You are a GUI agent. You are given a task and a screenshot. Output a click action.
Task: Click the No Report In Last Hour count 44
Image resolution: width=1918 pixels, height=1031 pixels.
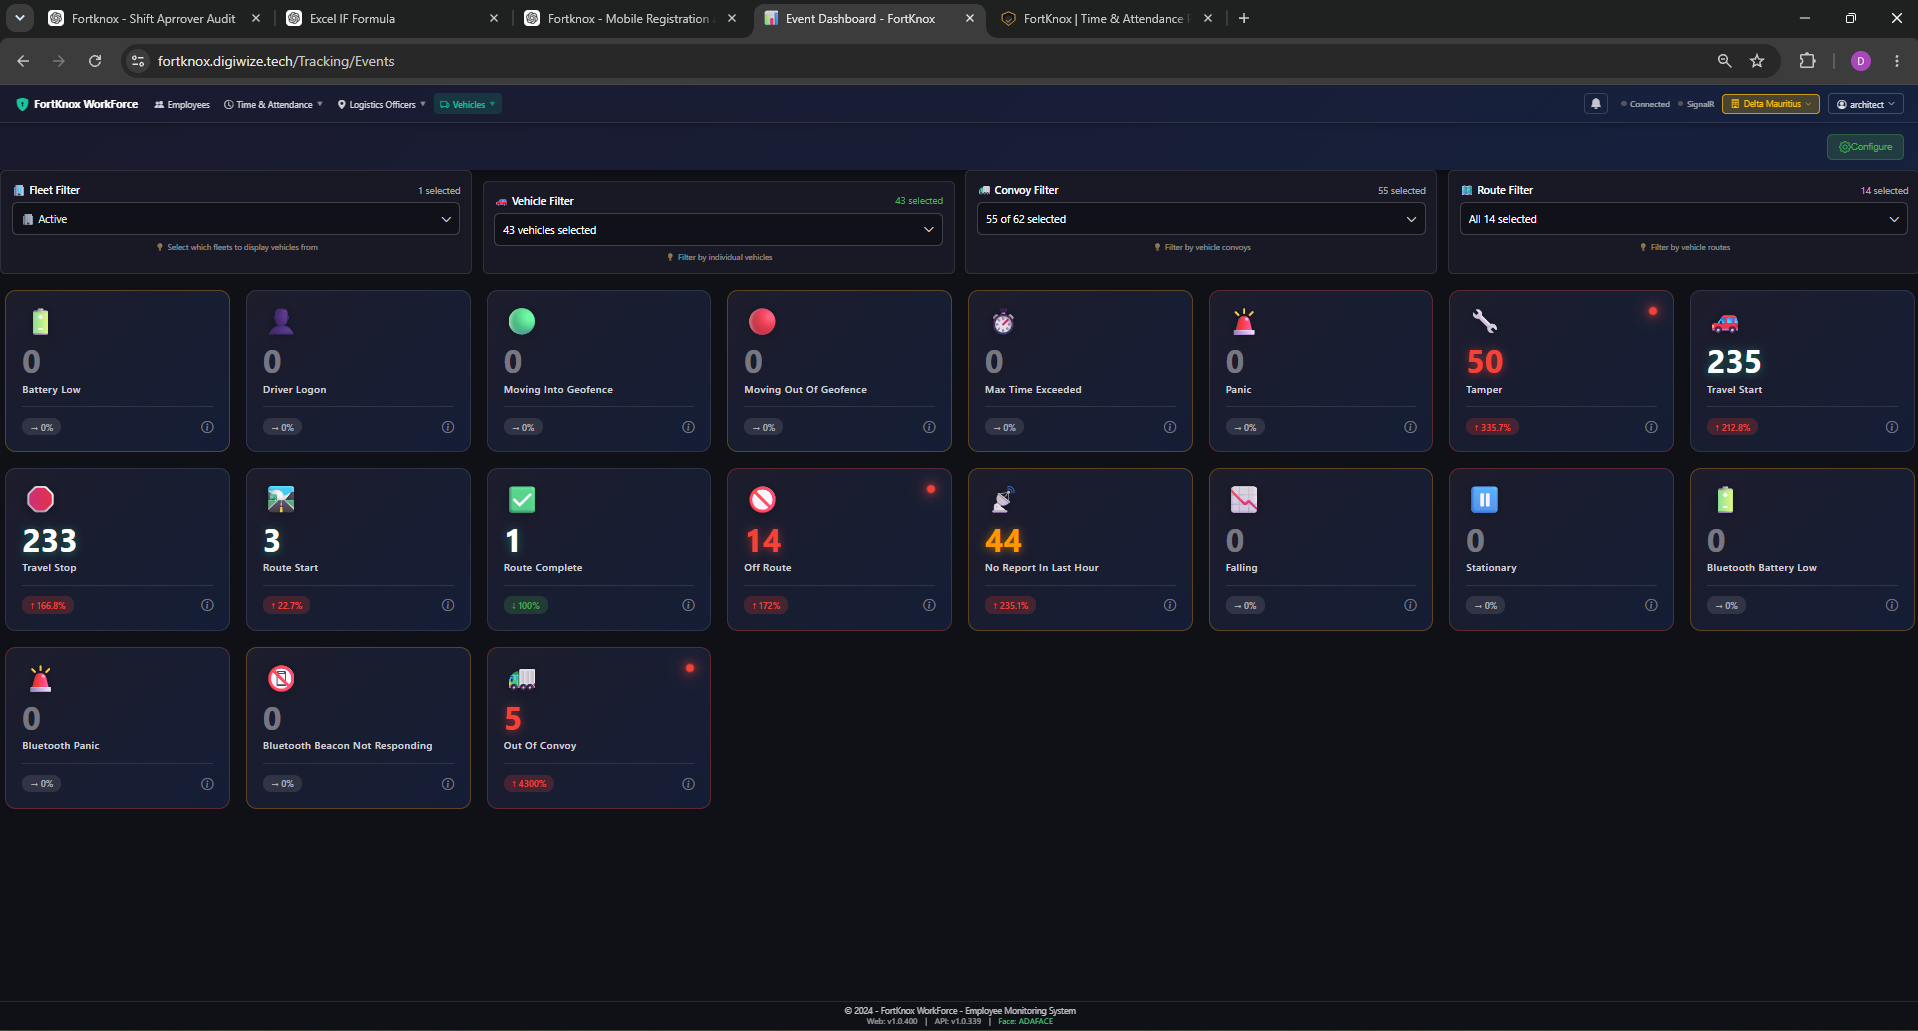click(1003, 541)
